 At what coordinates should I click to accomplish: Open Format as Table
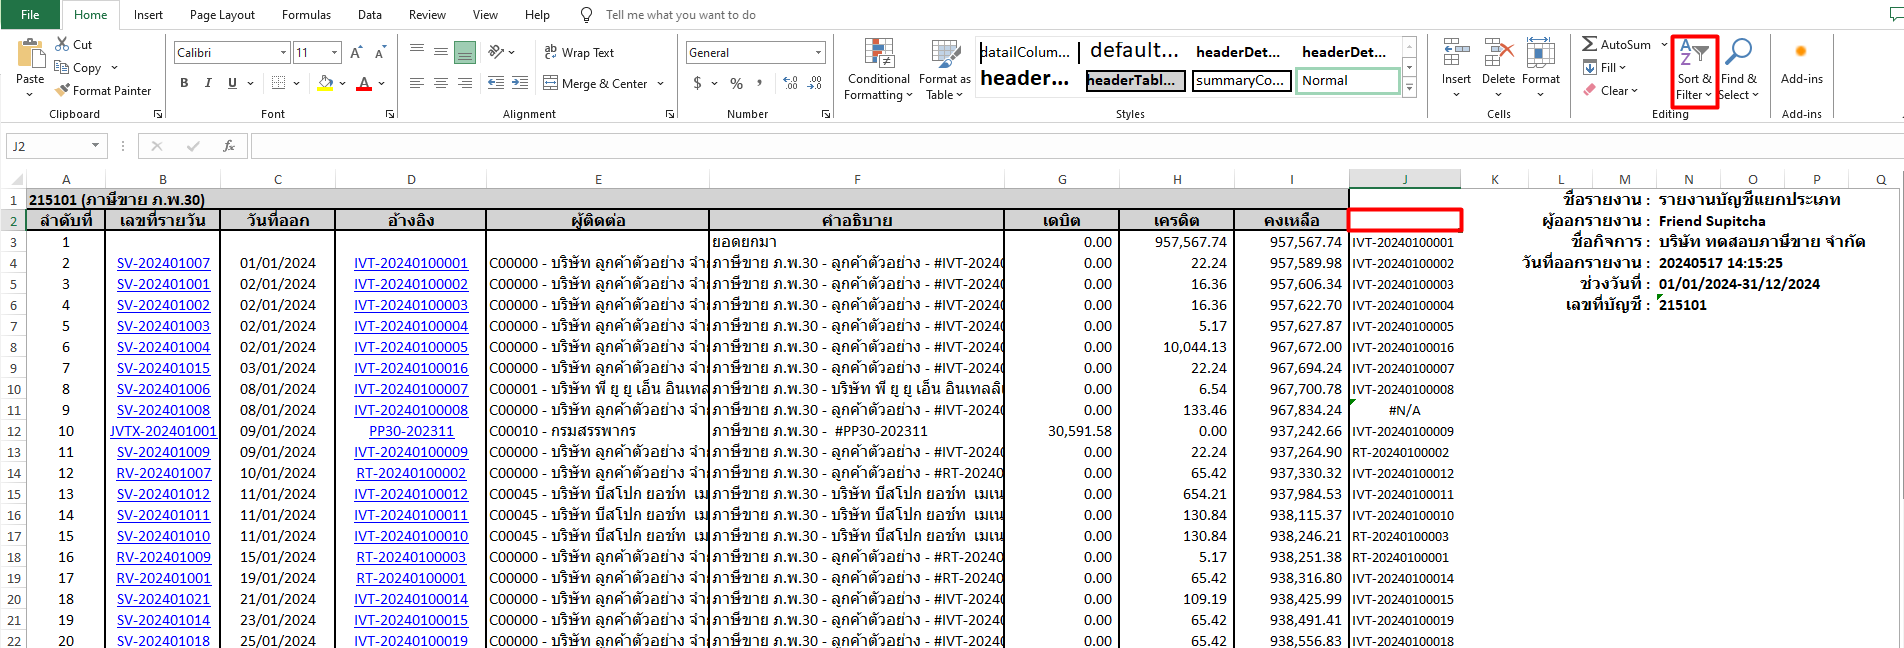(x=944, y=70)
